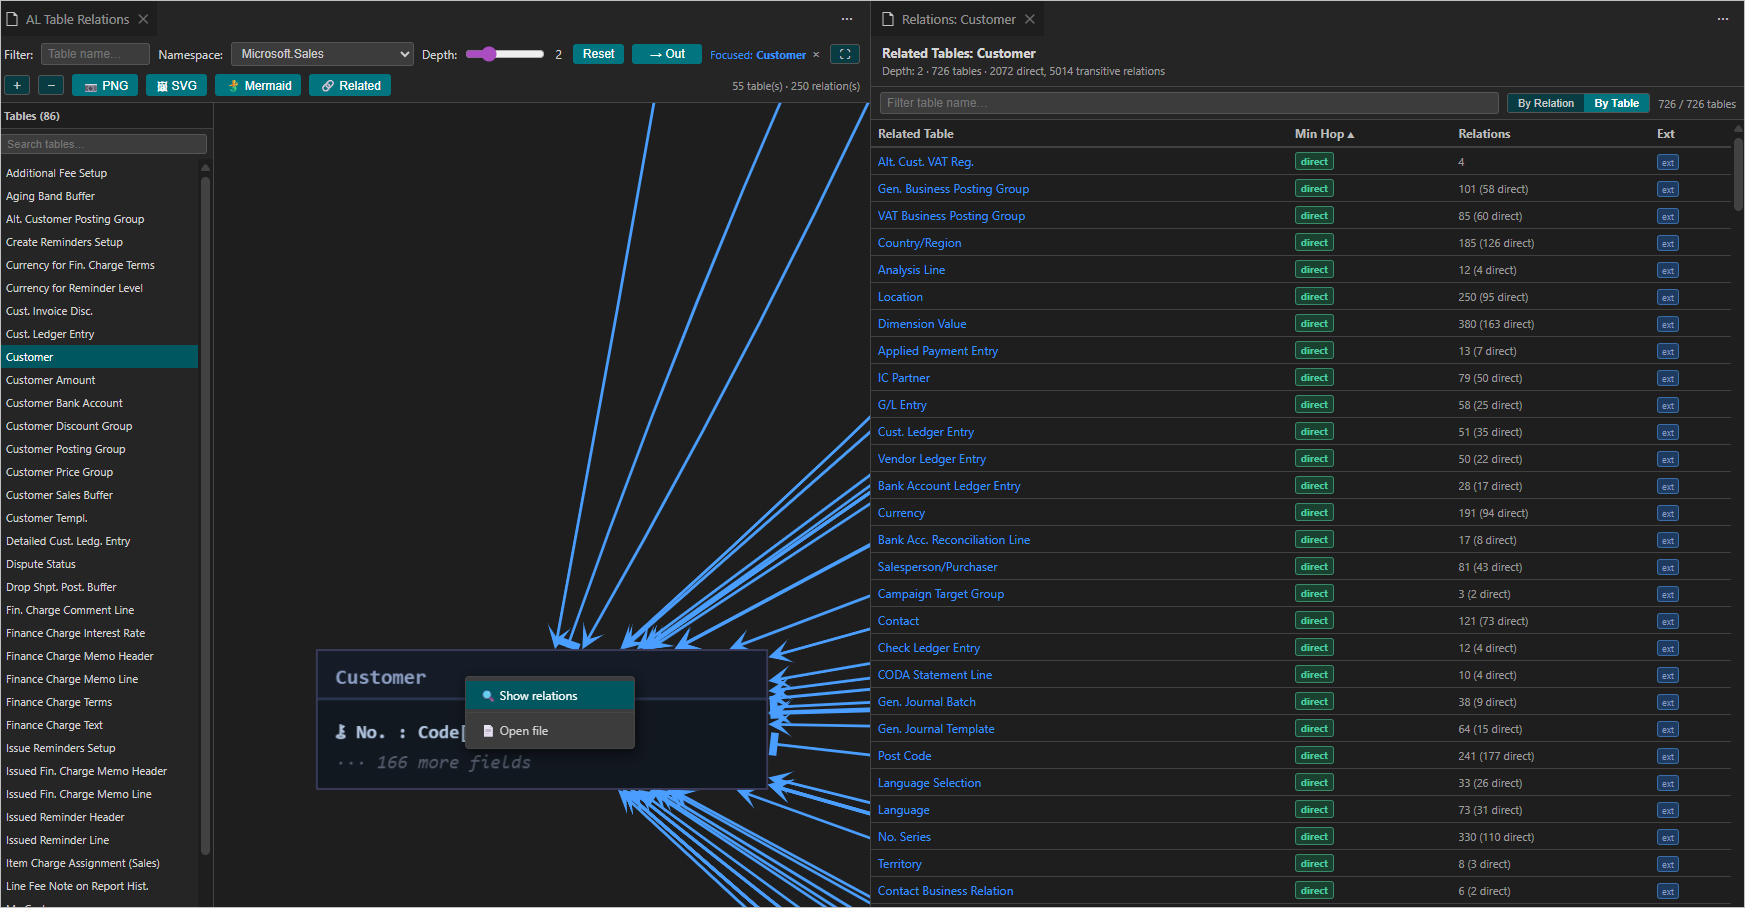Expand the 166 more fields row
The width and height of the screenshot is (1745, 908).
click(x=434, y=763)
